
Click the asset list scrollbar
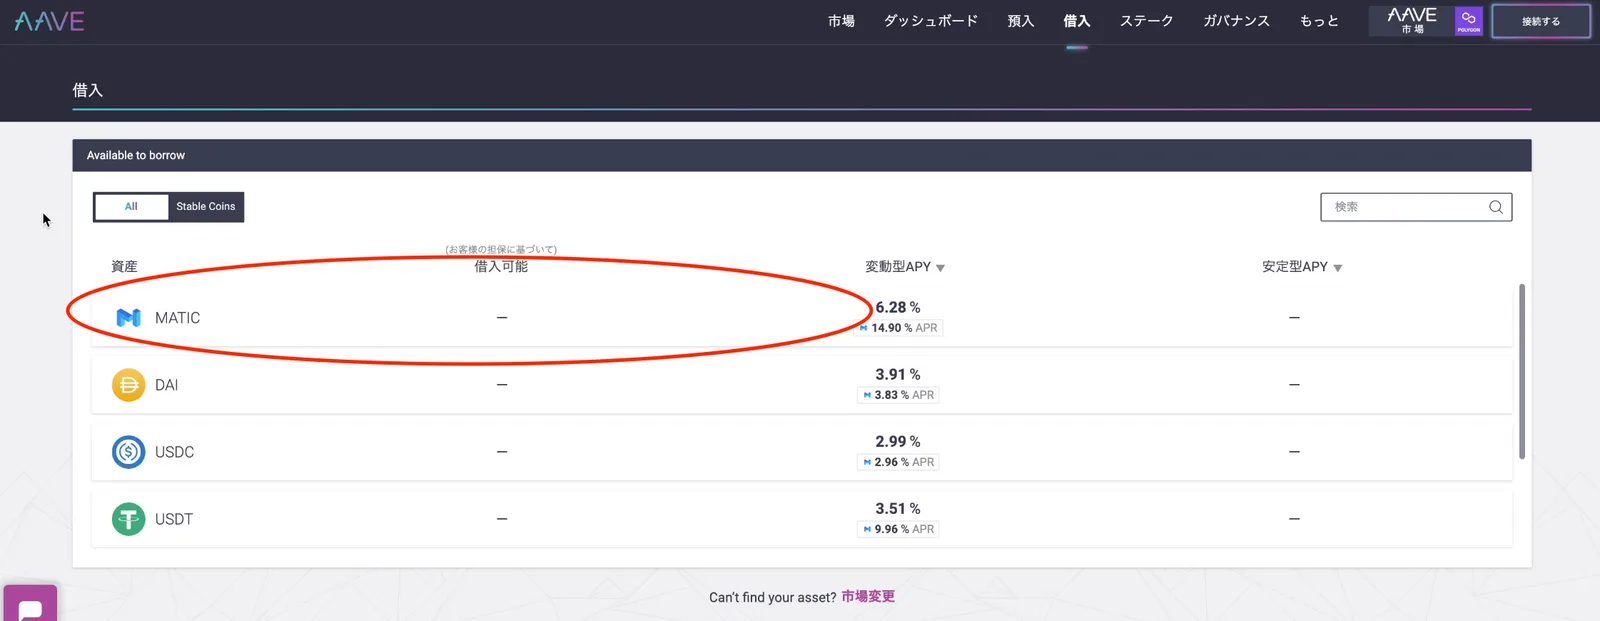[x=1522, y=371]
